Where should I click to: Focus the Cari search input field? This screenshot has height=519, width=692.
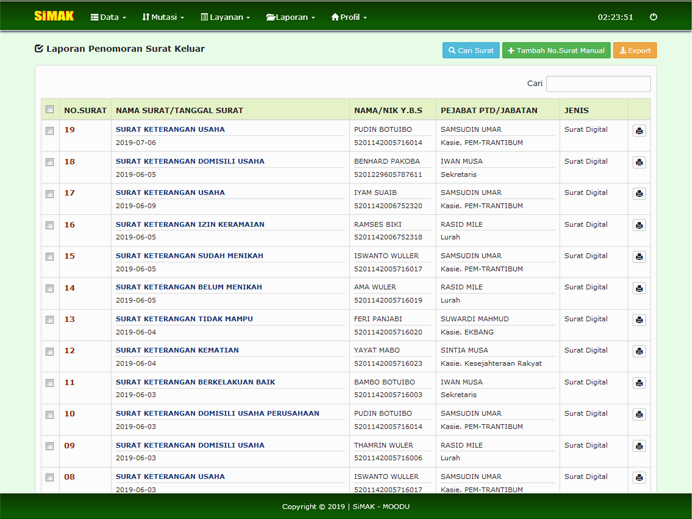[598, 84]
